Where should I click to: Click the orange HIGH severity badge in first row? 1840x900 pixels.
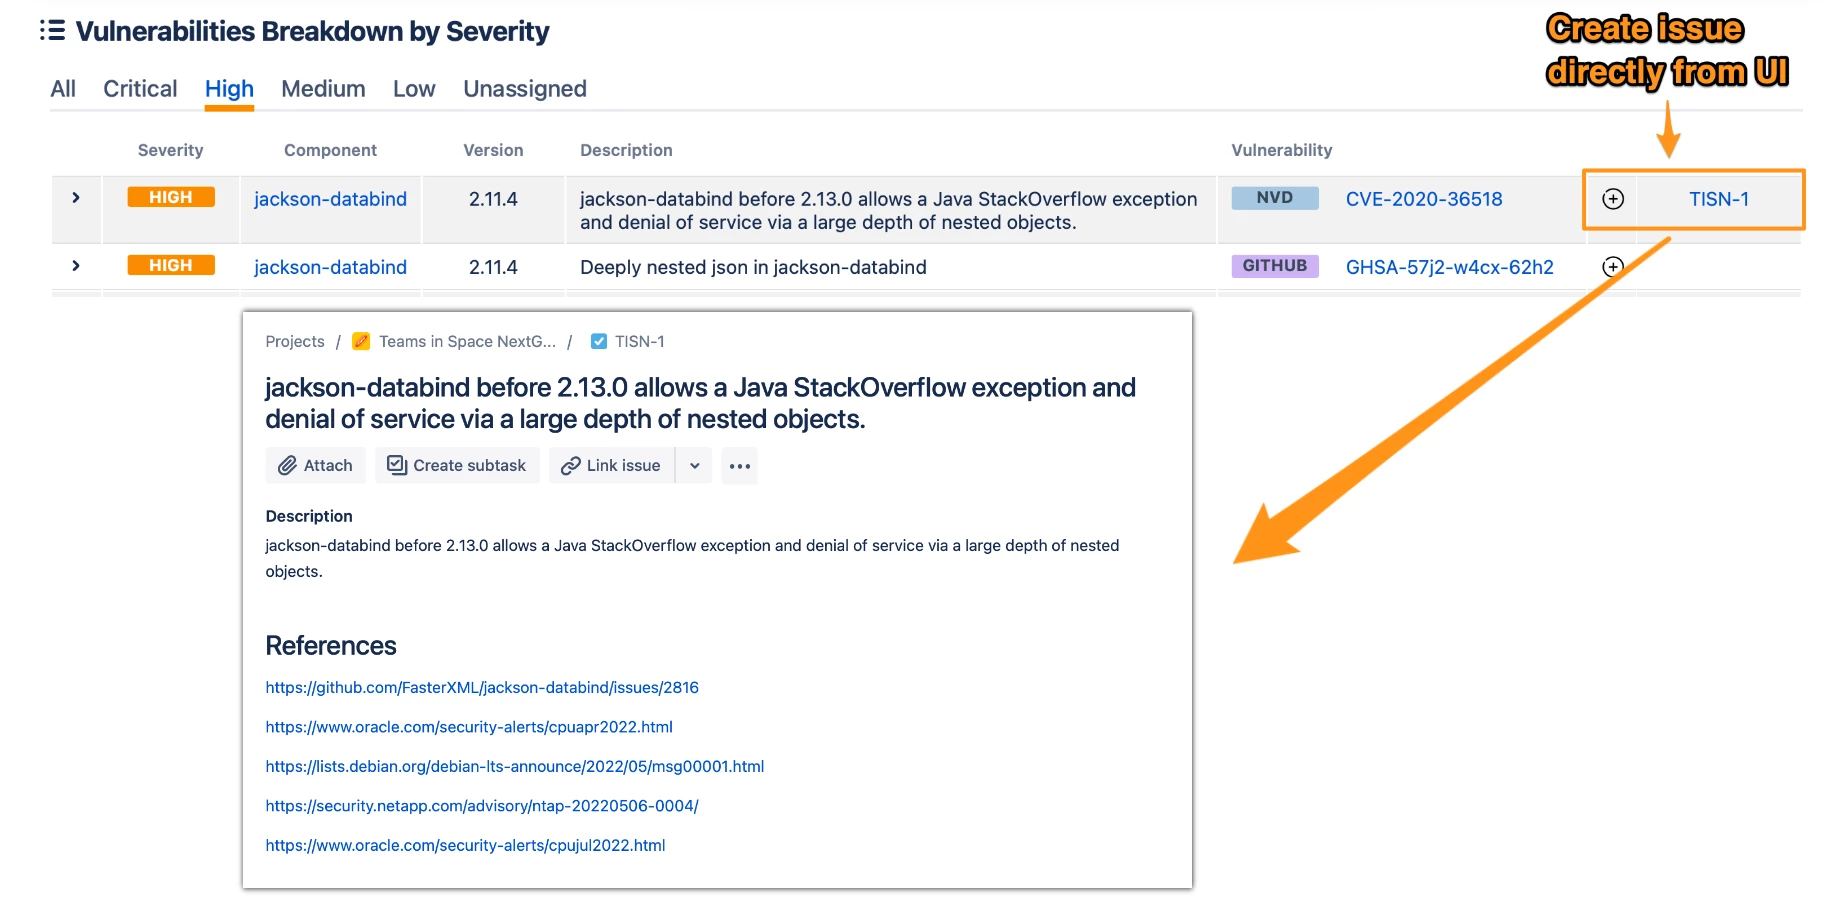pos(171,198)
